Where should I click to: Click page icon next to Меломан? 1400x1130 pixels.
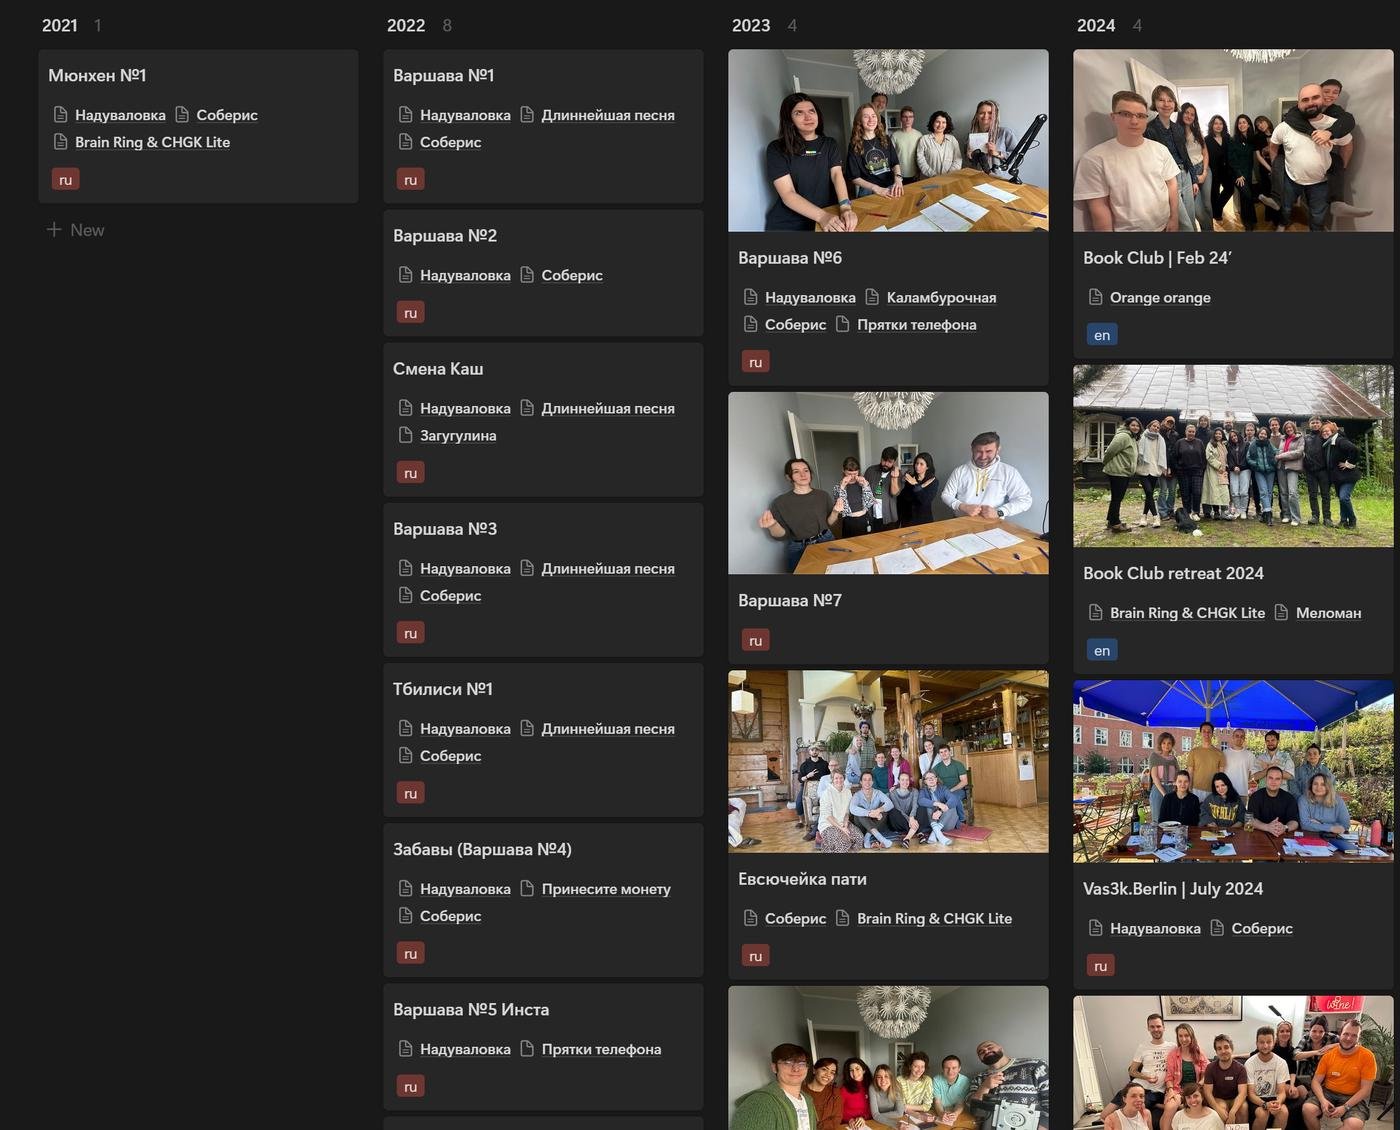coord(1282,613)
